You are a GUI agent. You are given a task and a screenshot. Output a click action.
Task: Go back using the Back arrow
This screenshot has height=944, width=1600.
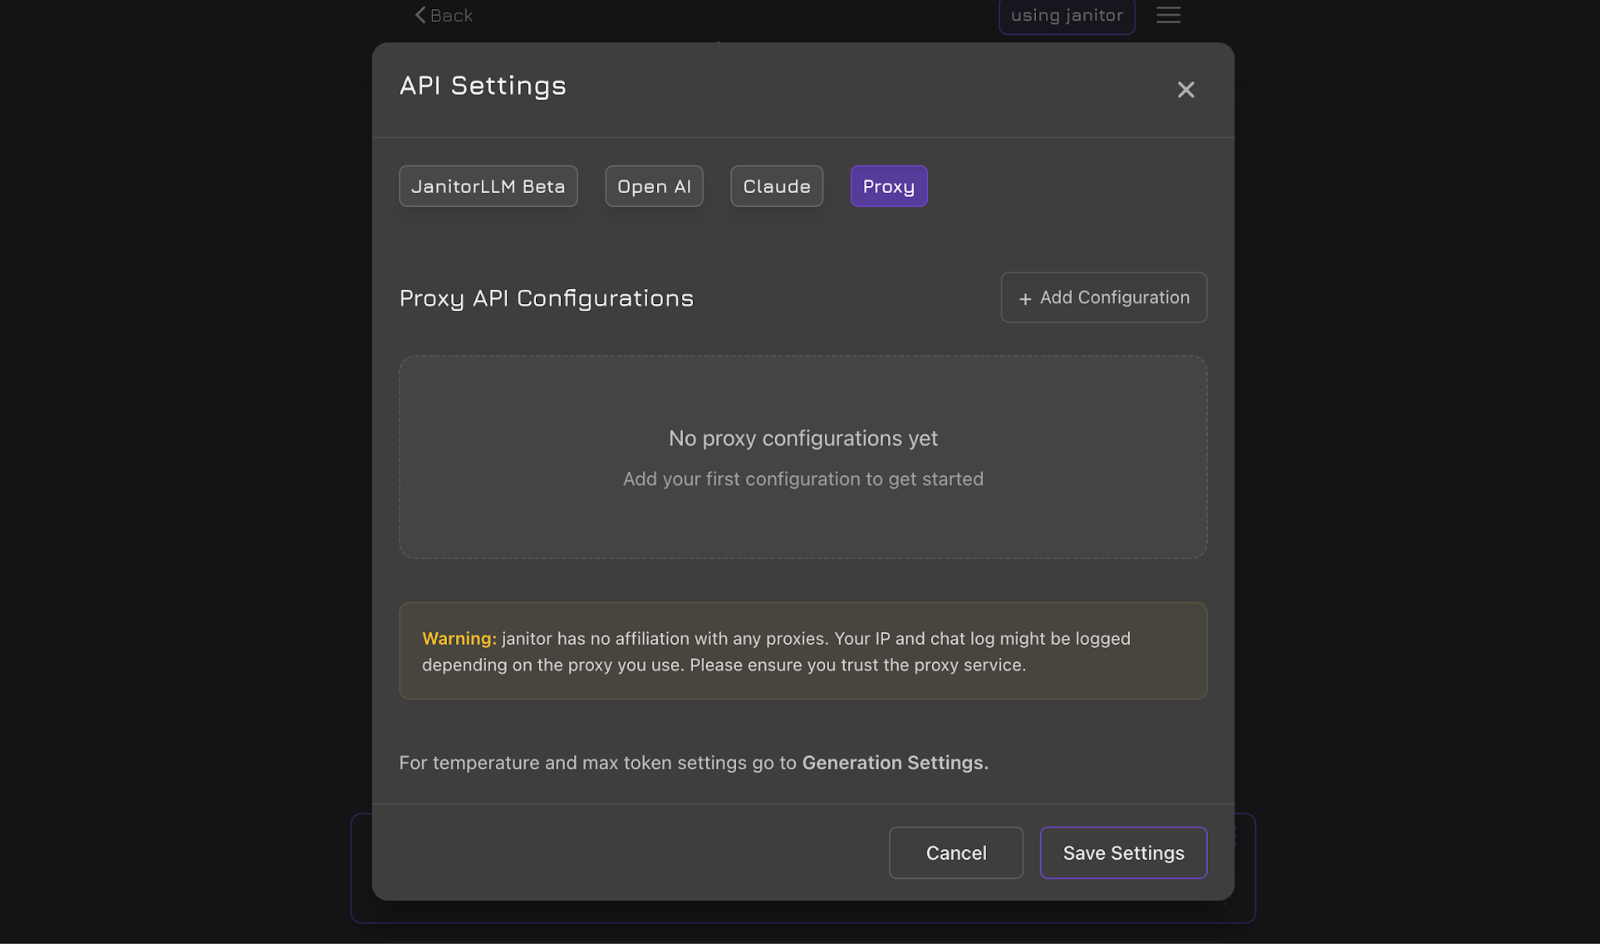pyautogui.click(x=444, y=15)
